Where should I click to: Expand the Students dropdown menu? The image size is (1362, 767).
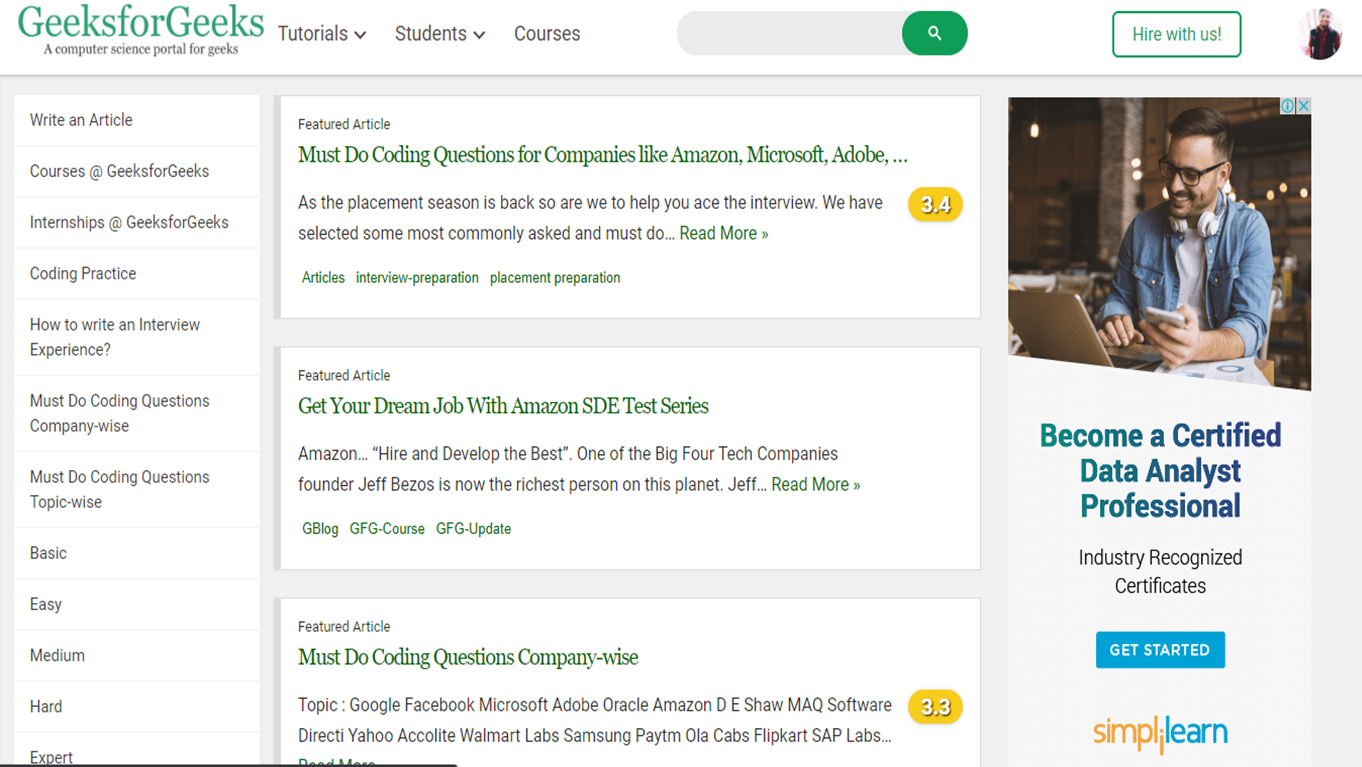coord(440,34)
